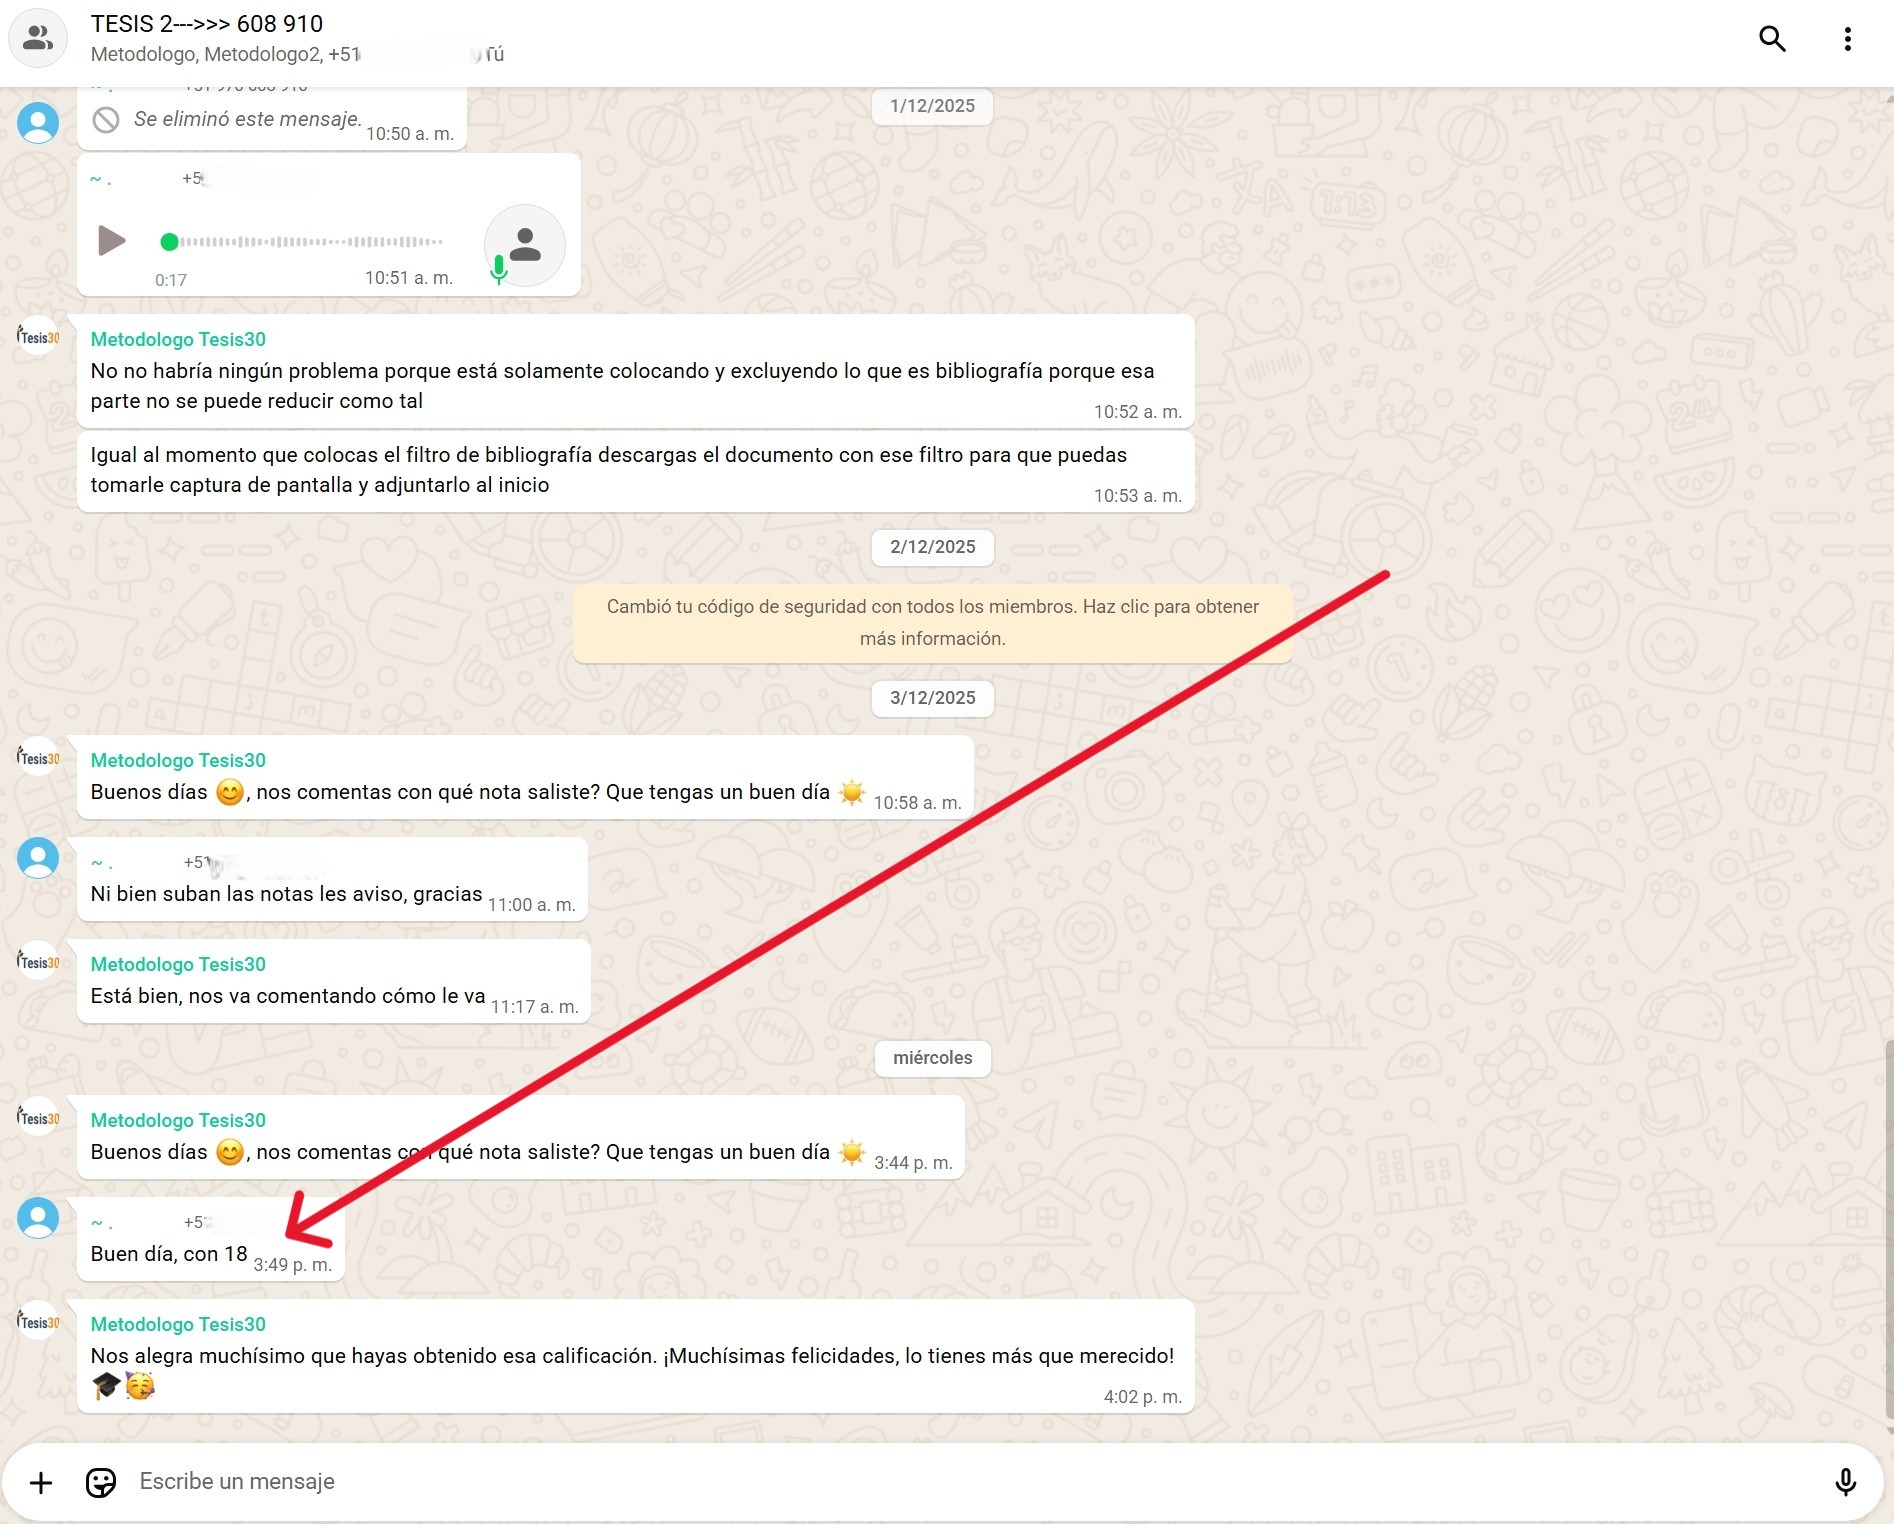
Task: Click the 2/12/2025 date chip
Action: (932, 547)
